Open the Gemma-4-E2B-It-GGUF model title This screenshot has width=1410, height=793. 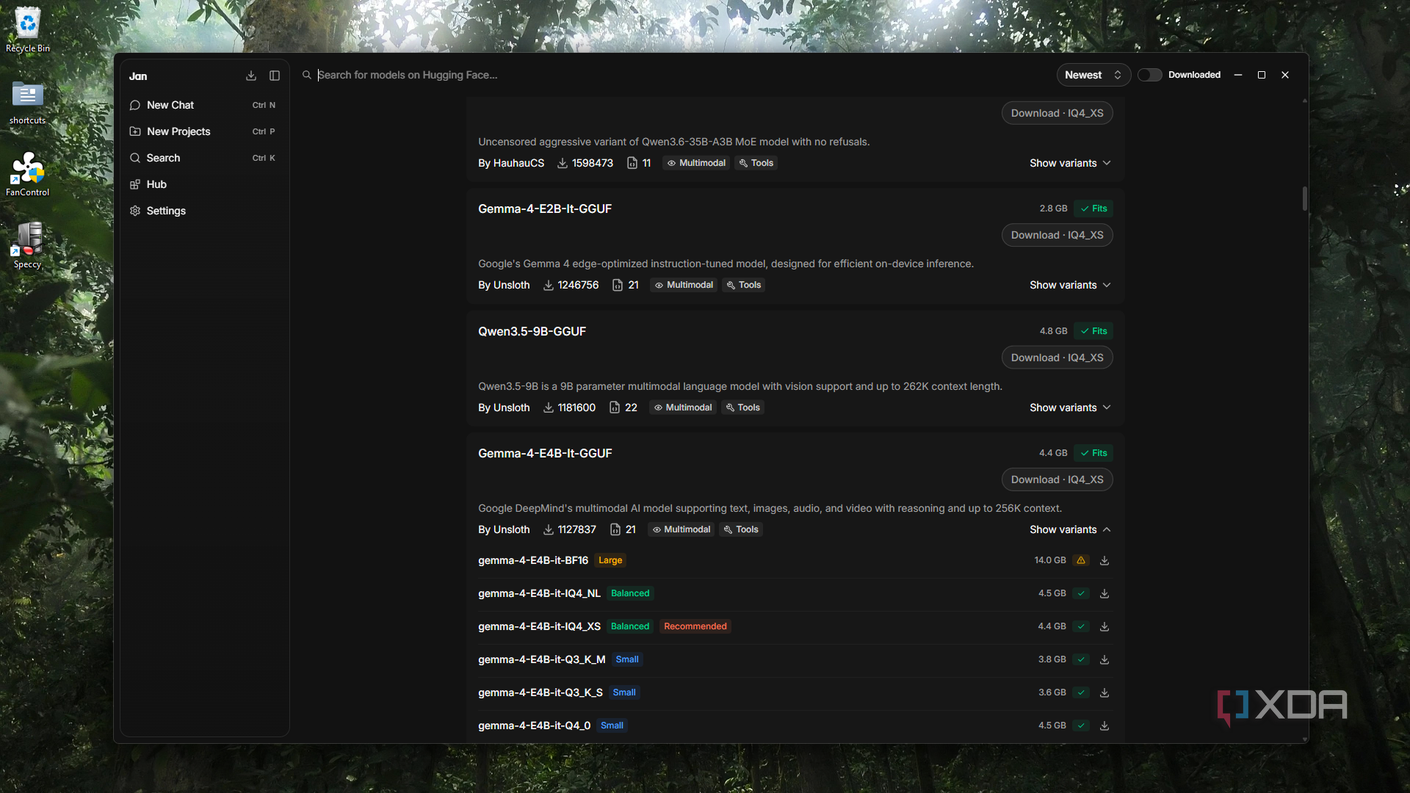(x=545, y=209)
